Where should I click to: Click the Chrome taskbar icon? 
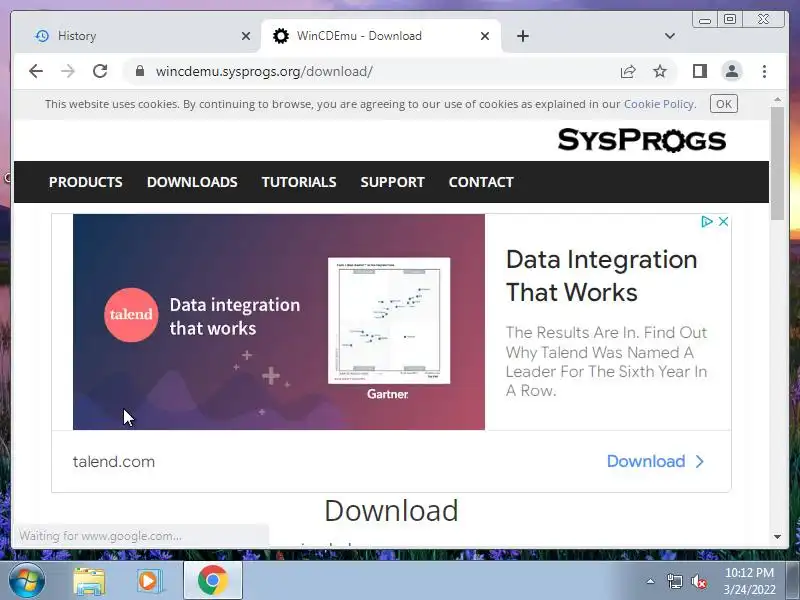[x=213, y=581]
